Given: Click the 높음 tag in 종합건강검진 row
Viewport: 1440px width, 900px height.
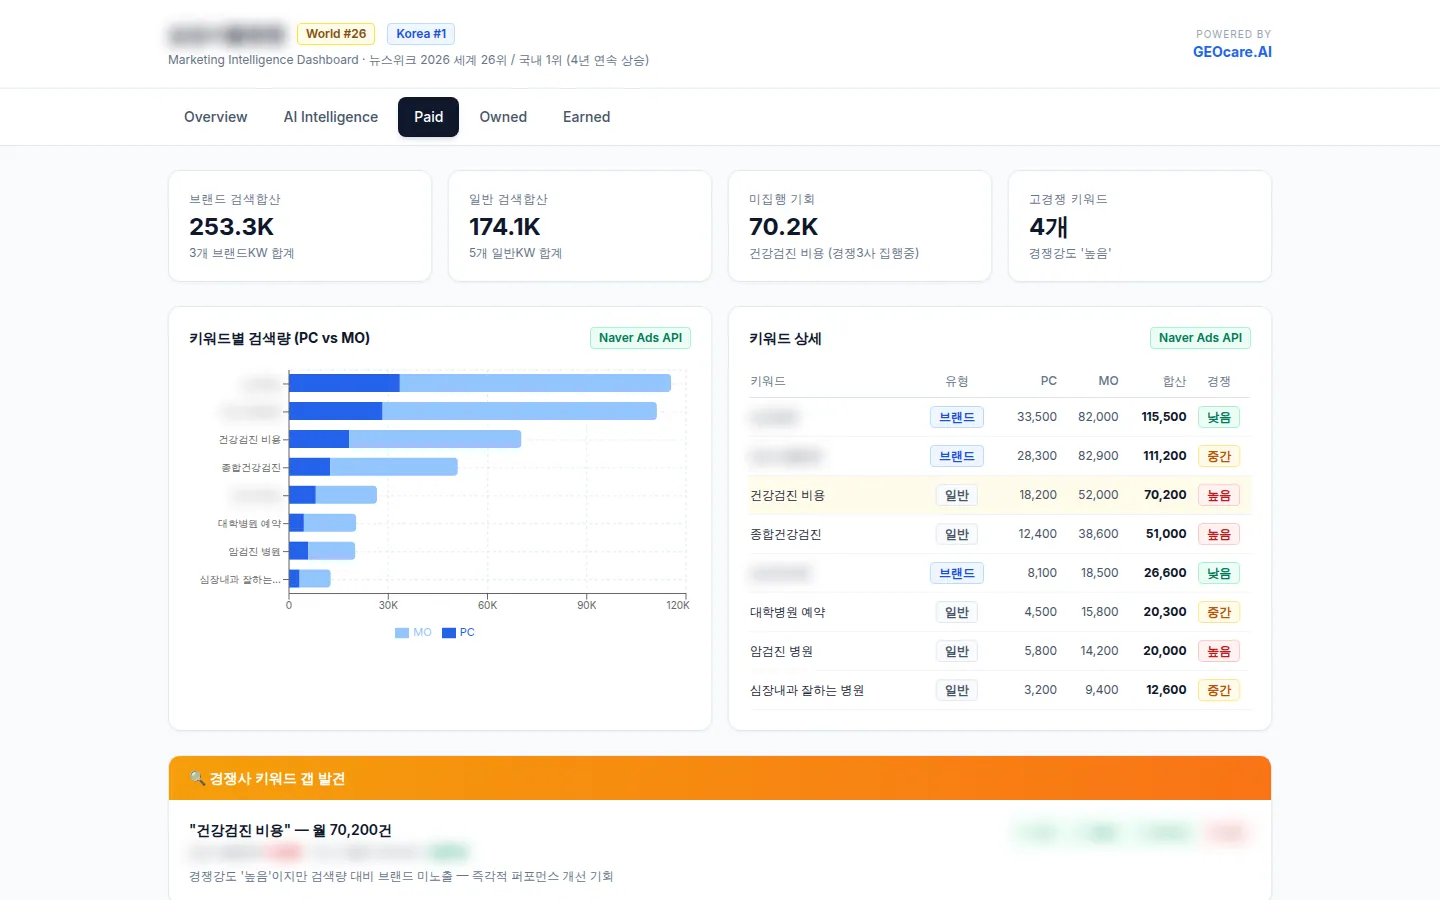Looking at the screenshot, I should tap(1219, 534).
